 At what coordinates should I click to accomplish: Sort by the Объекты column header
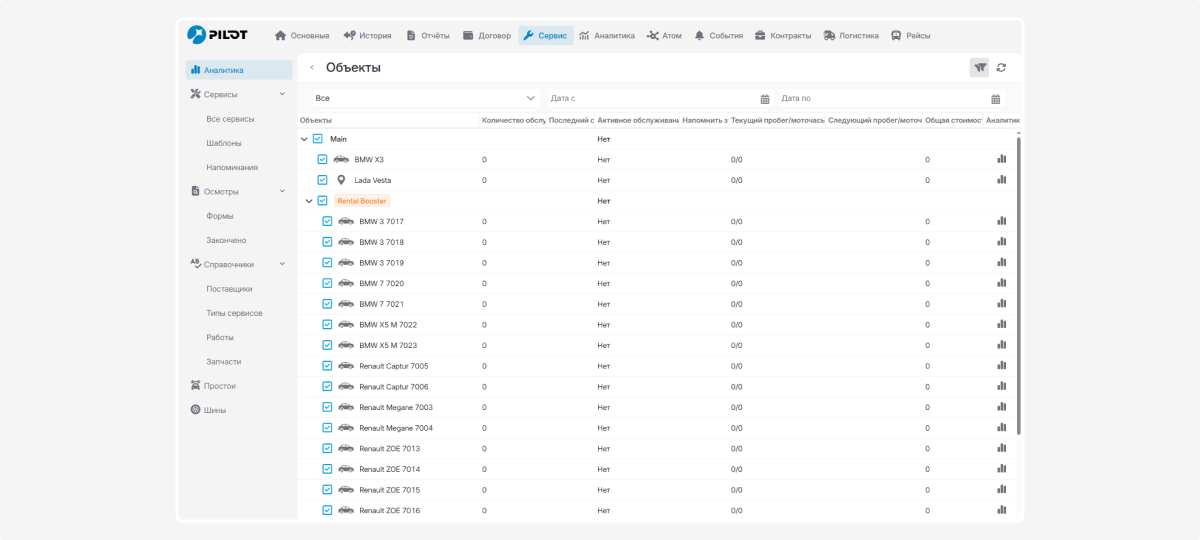(316, 120)
